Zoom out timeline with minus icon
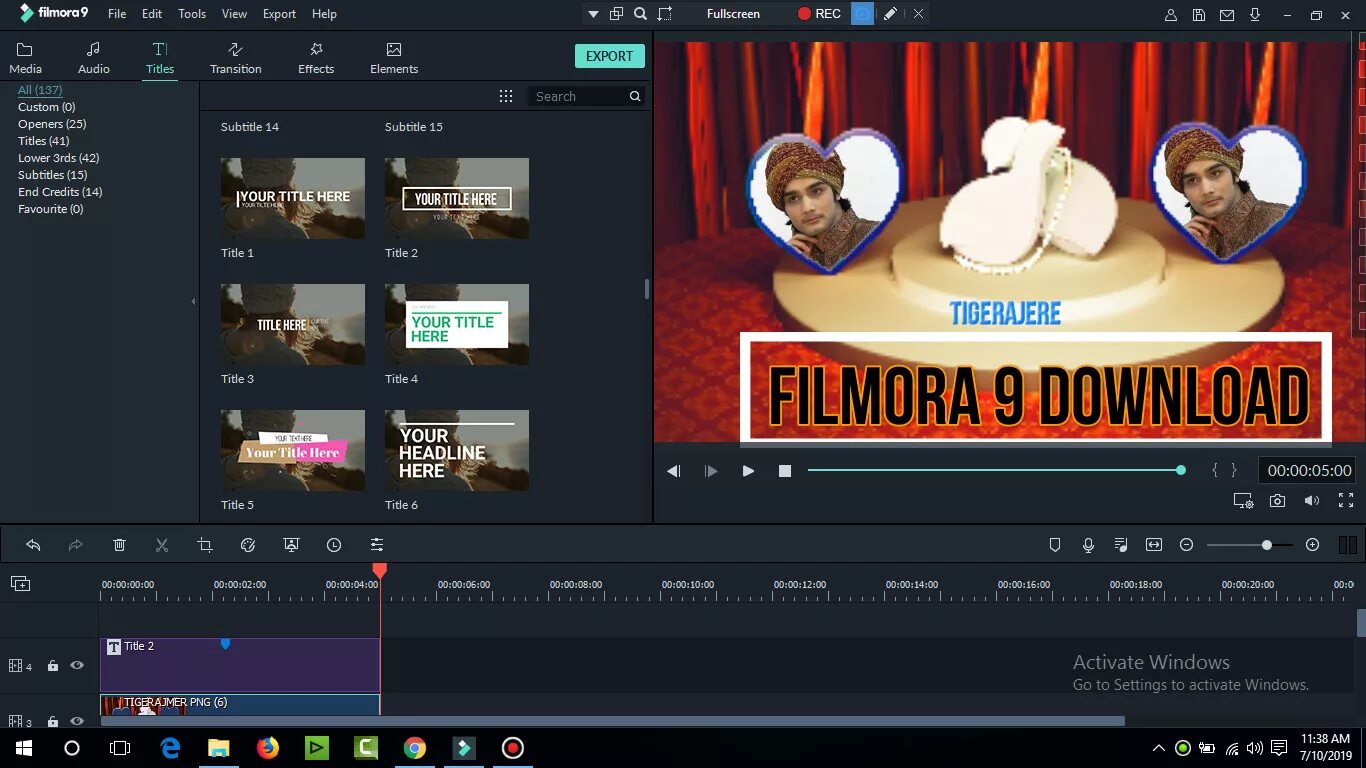The width and height of the screenshot is (1366, 768). point(1187,545)
